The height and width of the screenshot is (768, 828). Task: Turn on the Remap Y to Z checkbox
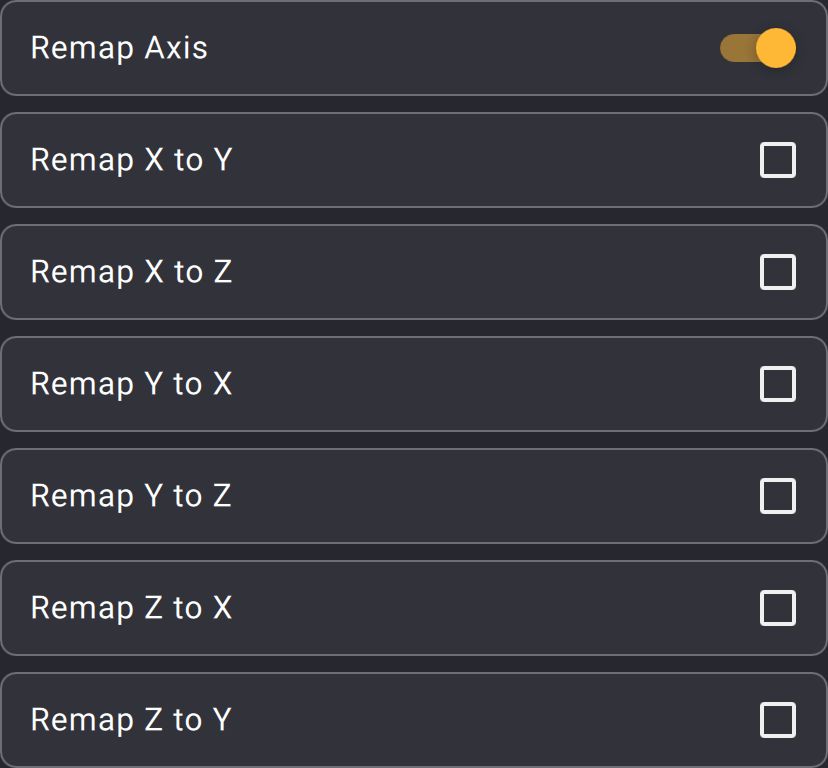(x=778, y=496)
